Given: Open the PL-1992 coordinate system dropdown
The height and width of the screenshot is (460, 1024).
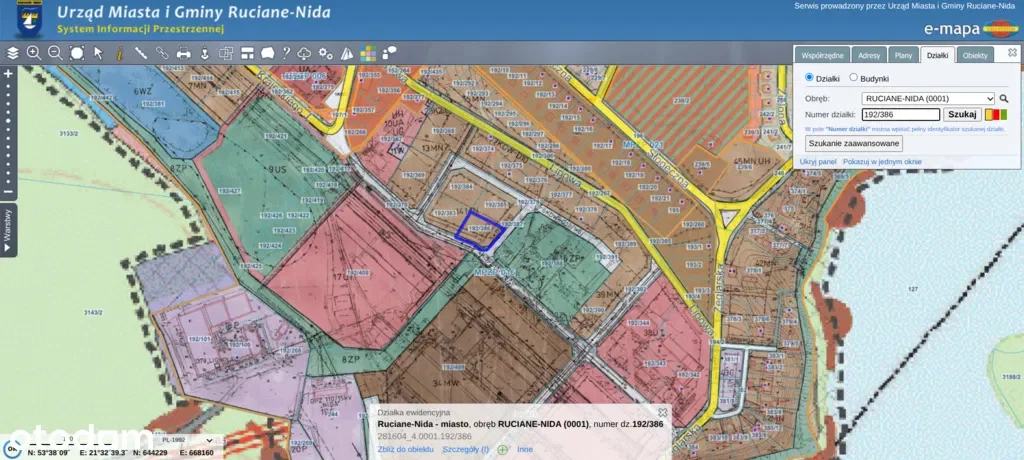Looking at the screenshot, I should [x=186, y=439].
